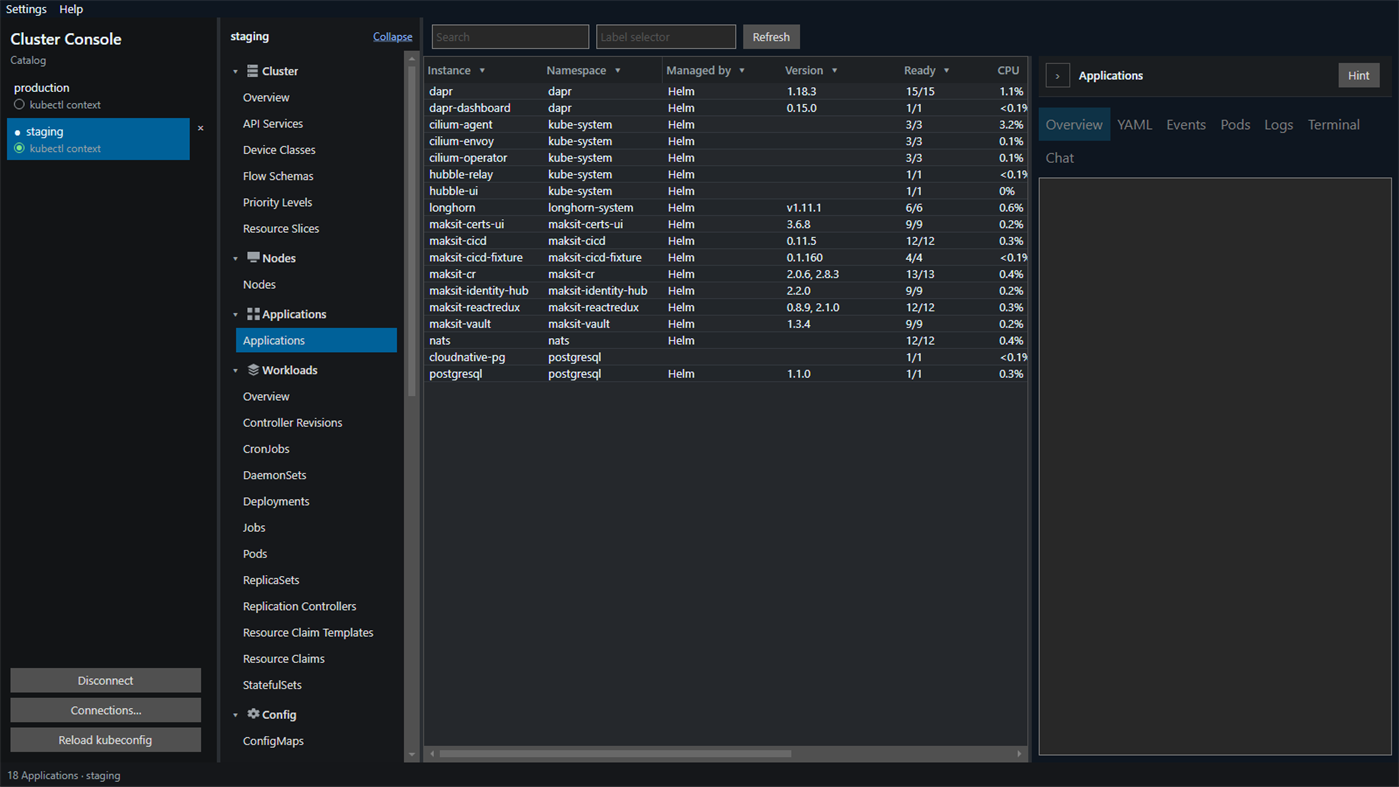Open the Namespace column sort arrow
Screen dimensions: 1399x787
coord(618,71)
